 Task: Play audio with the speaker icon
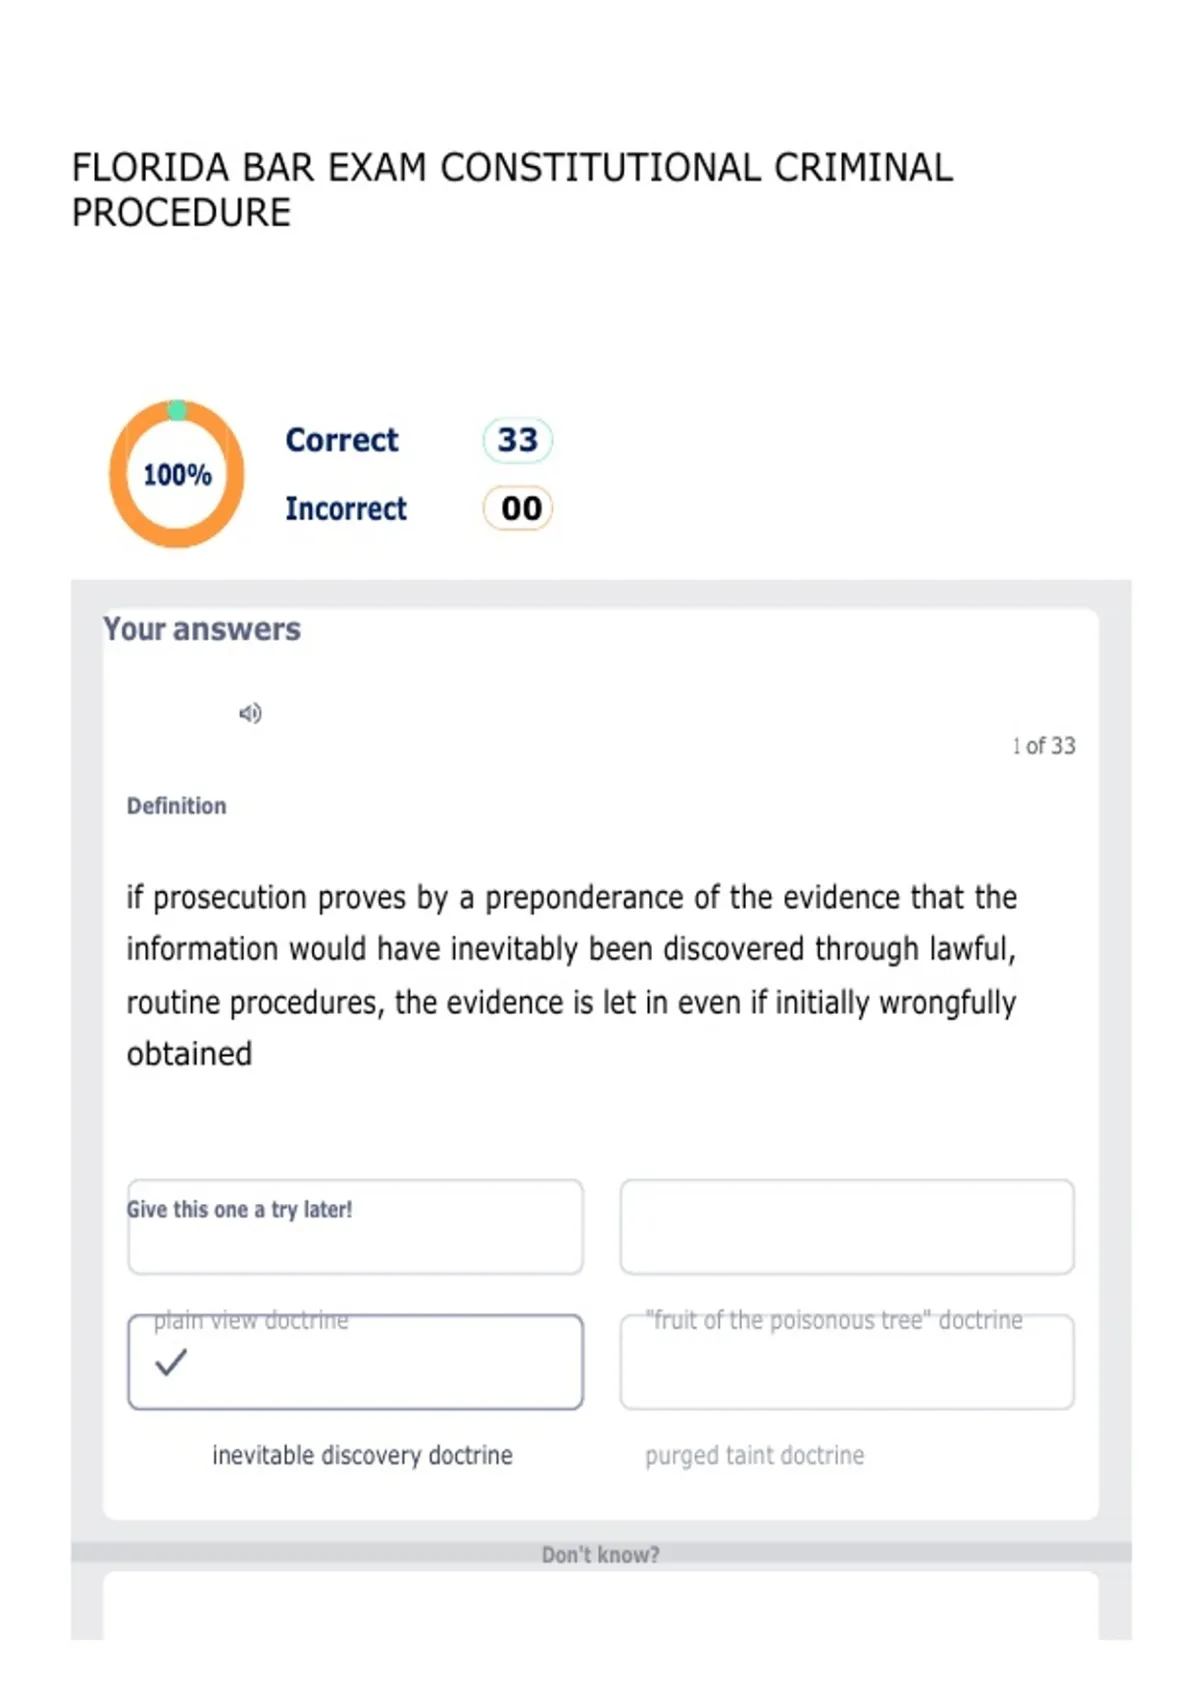pyautogui.click(x=250, y=713)
